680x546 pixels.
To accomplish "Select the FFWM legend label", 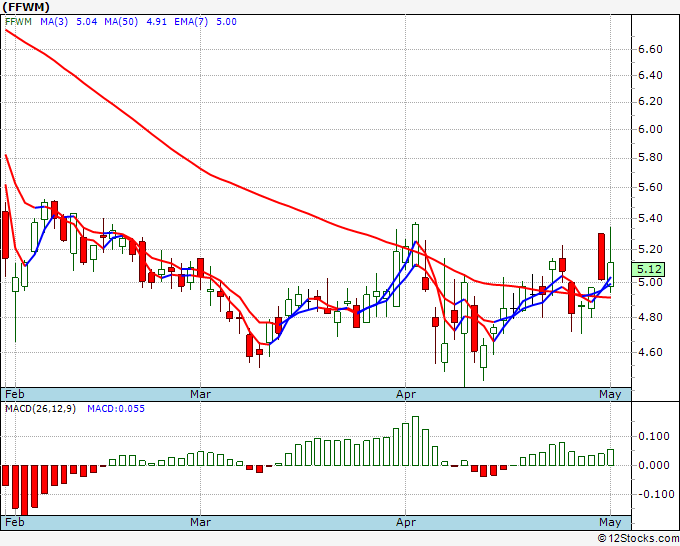I will coord(19,22).
